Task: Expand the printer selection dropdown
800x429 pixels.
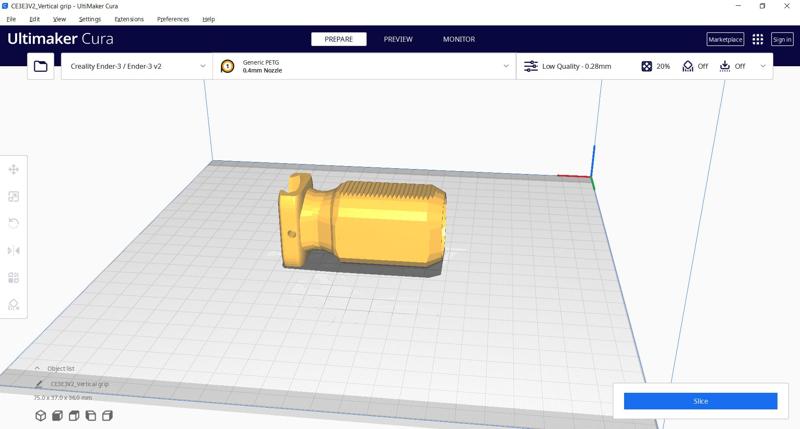Action: (203, 66)
